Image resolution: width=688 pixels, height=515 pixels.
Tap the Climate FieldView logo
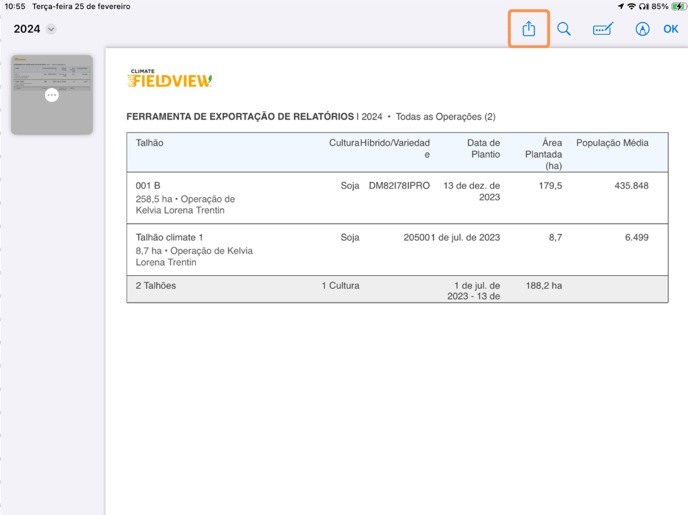coord(169,78)
